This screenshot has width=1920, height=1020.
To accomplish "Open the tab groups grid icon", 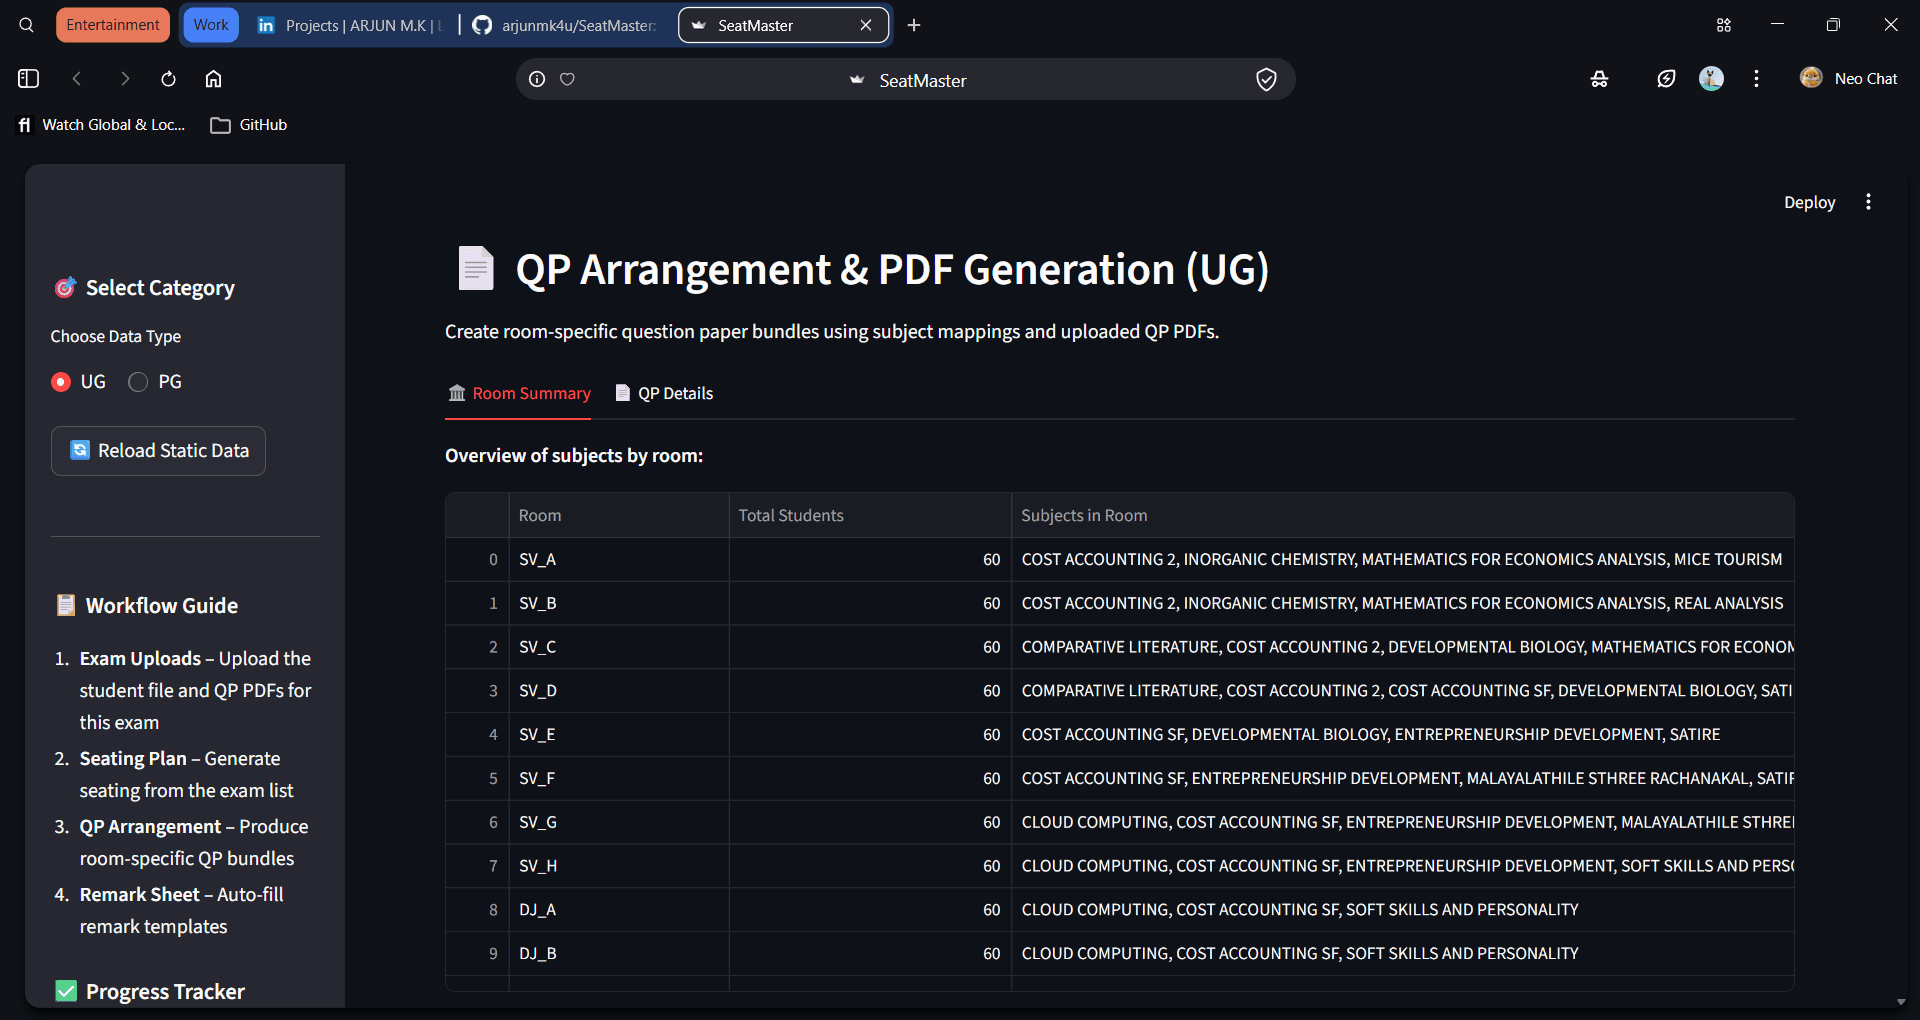I will point(1724,25).
